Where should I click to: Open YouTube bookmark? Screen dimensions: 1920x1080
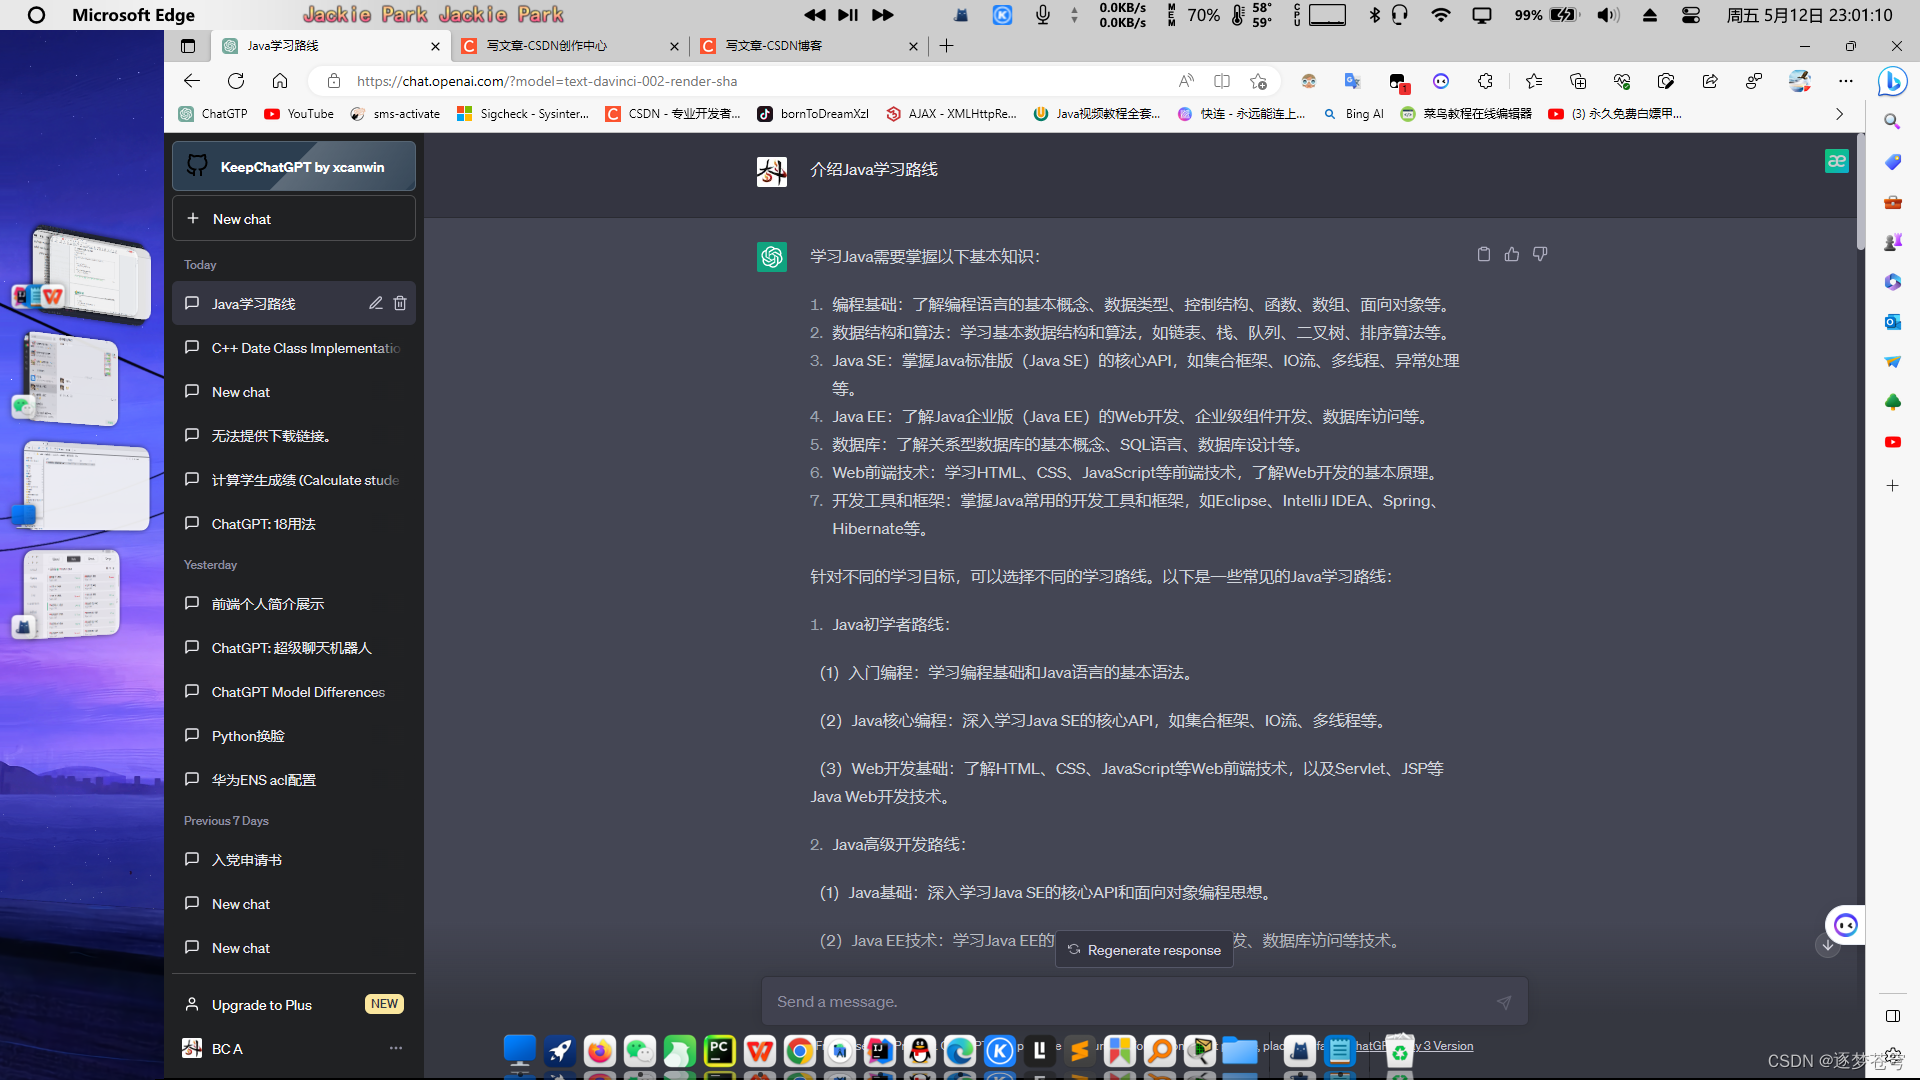[299, 114]
